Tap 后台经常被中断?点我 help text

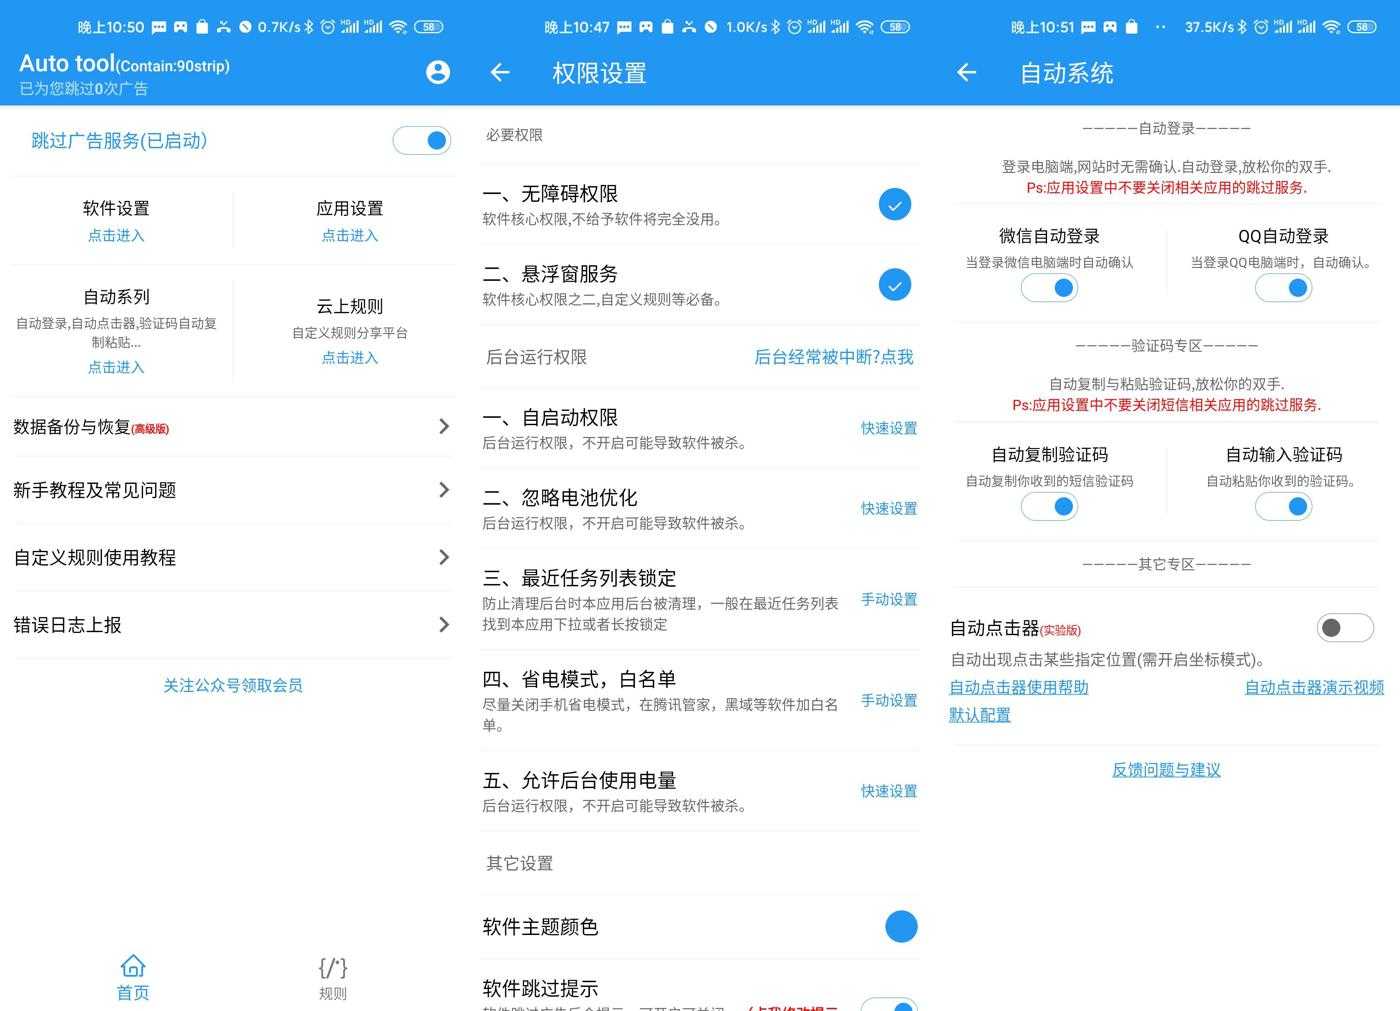(x=833, y=357)
